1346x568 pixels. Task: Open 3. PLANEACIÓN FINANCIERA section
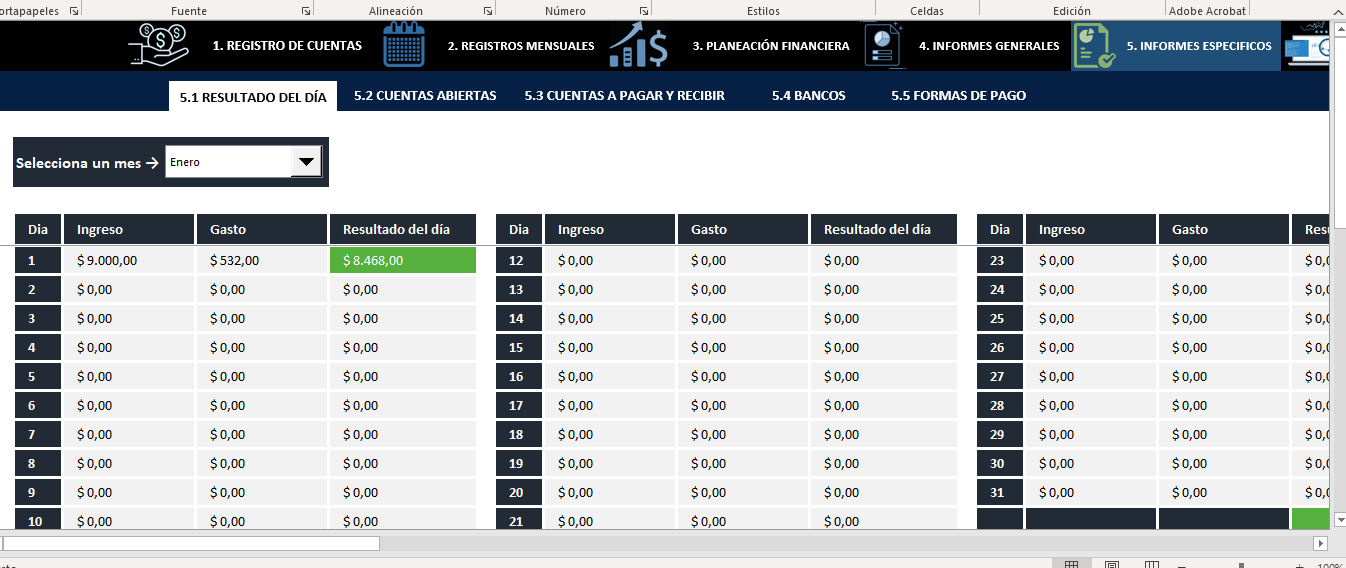[771, 46]
